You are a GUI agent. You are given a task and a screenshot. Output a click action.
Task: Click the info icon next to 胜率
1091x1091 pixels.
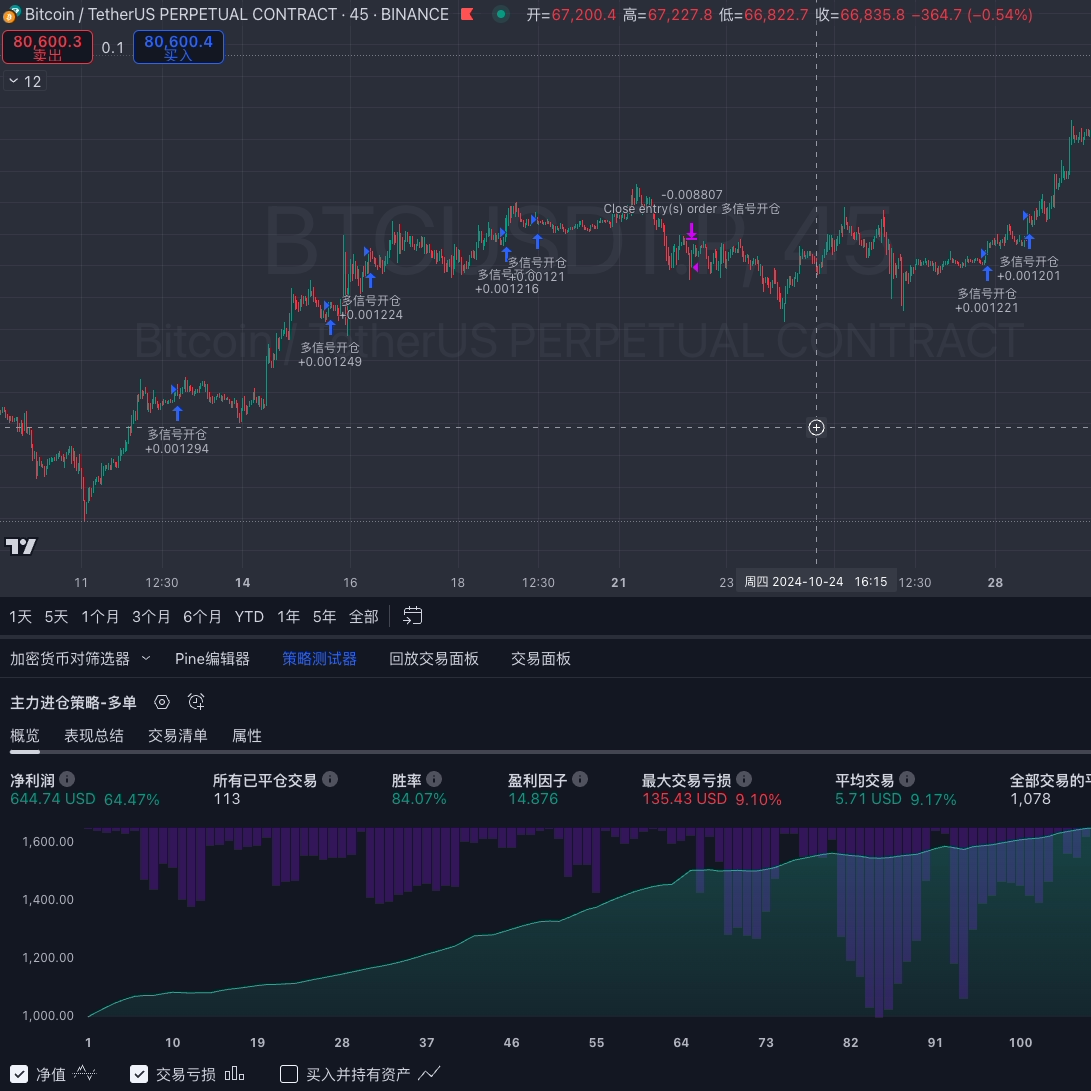(434, 779)
